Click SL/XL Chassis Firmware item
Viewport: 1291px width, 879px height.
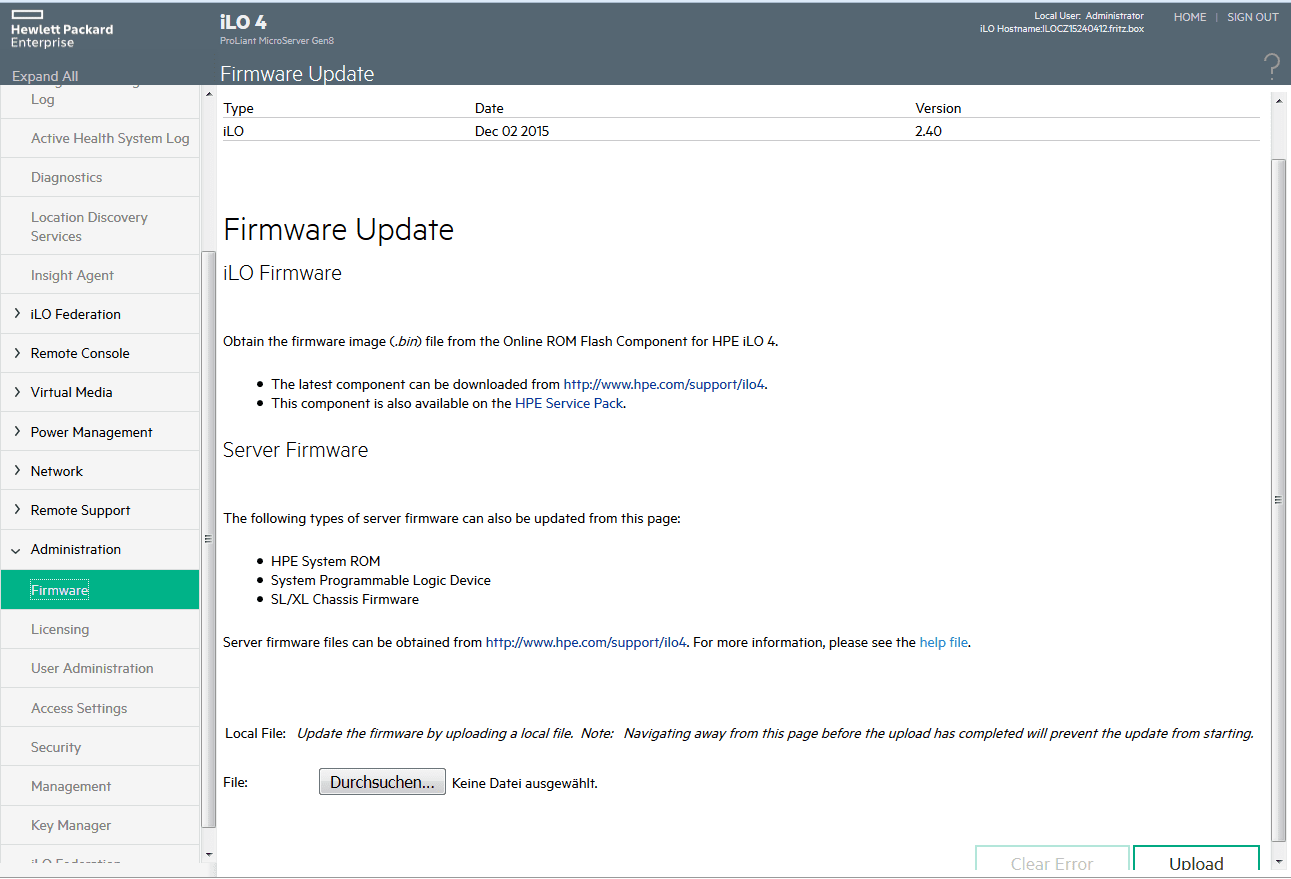(345, 599)
